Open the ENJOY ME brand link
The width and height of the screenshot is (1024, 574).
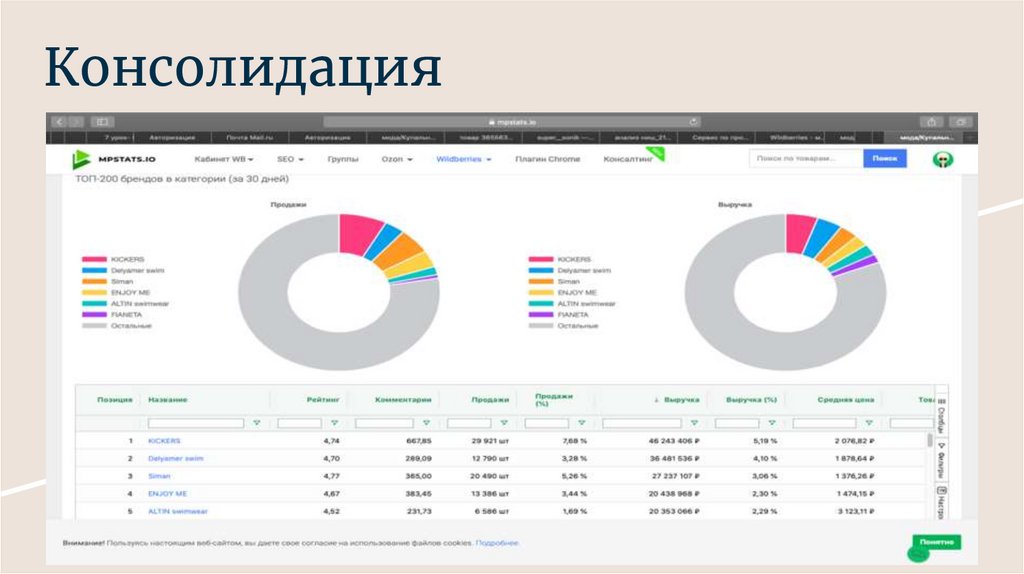[x=167, y=494]
